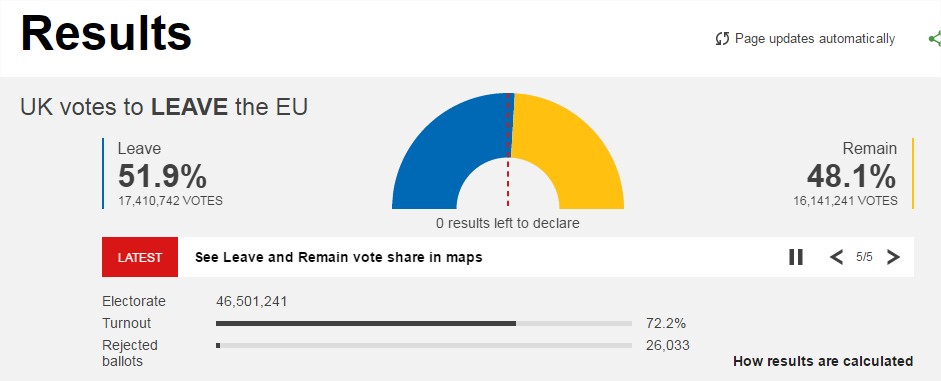Click the Electorate count 46,501,241

click(x=251, y=301)
